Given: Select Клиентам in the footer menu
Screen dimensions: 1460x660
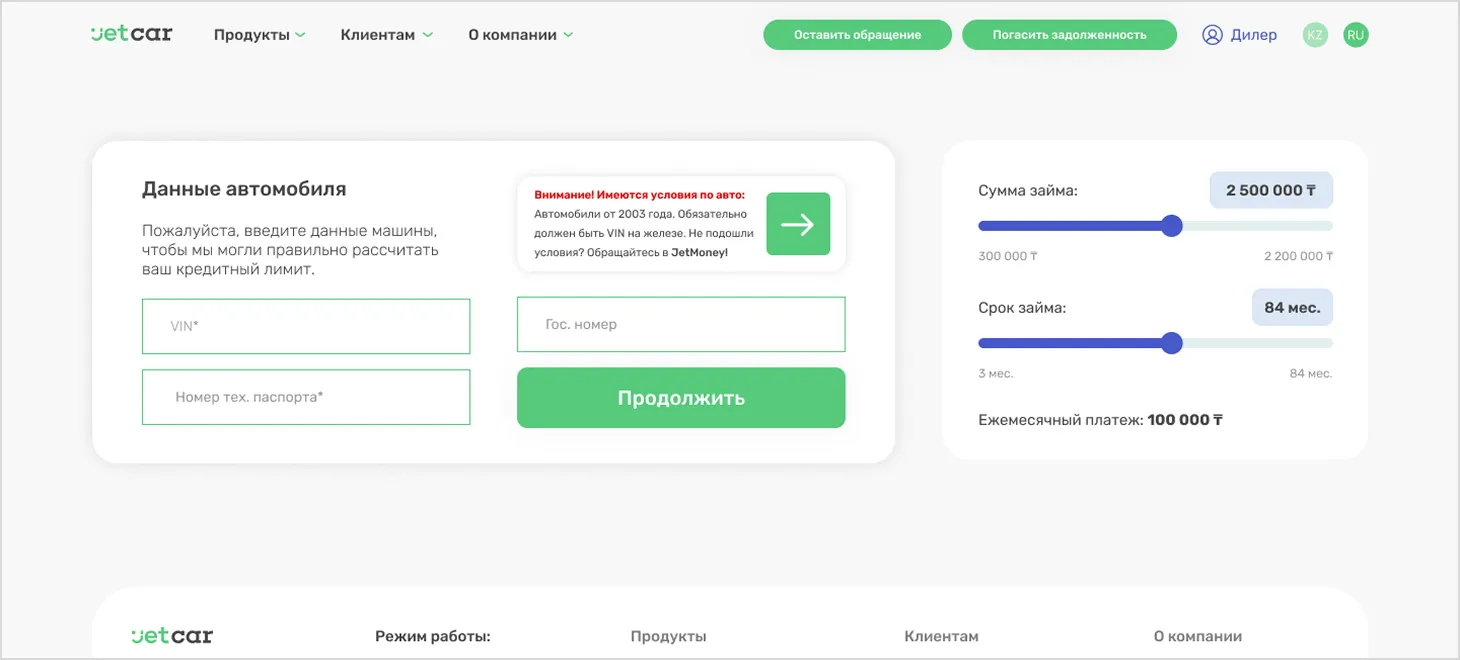Looking at the screenshot, I should click(x=941, y=635).
